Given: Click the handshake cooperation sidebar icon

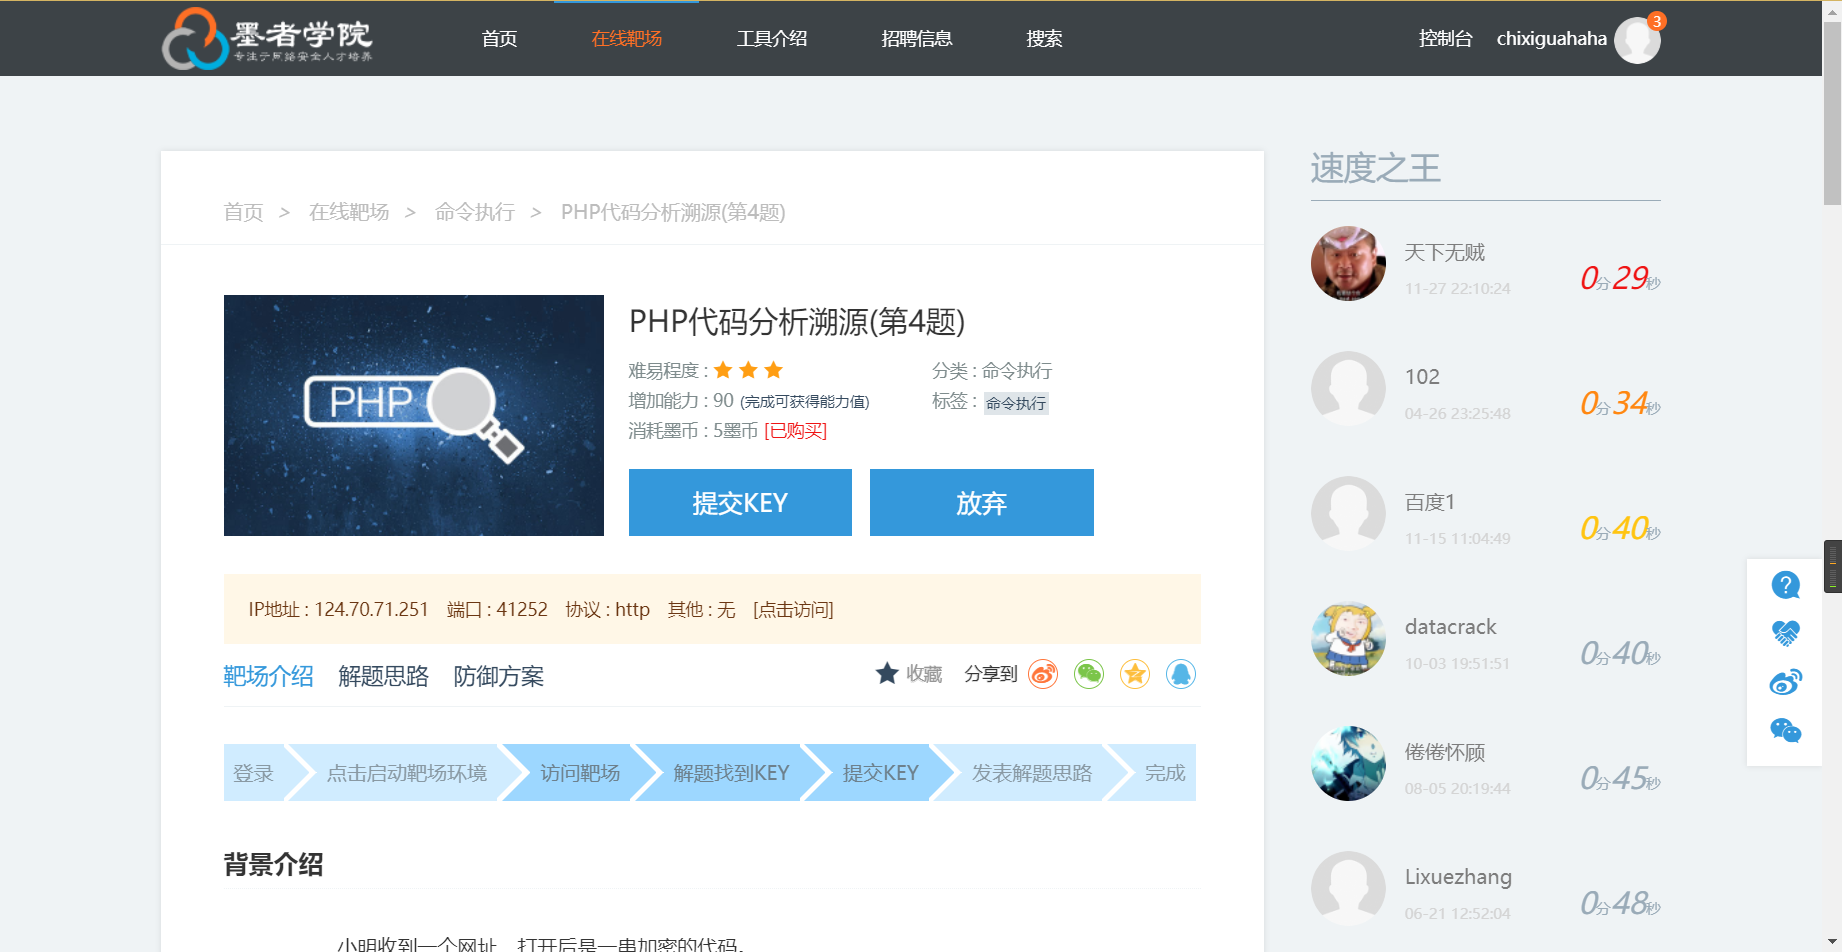Looking at the screenshot, I should coord(1785,632).
